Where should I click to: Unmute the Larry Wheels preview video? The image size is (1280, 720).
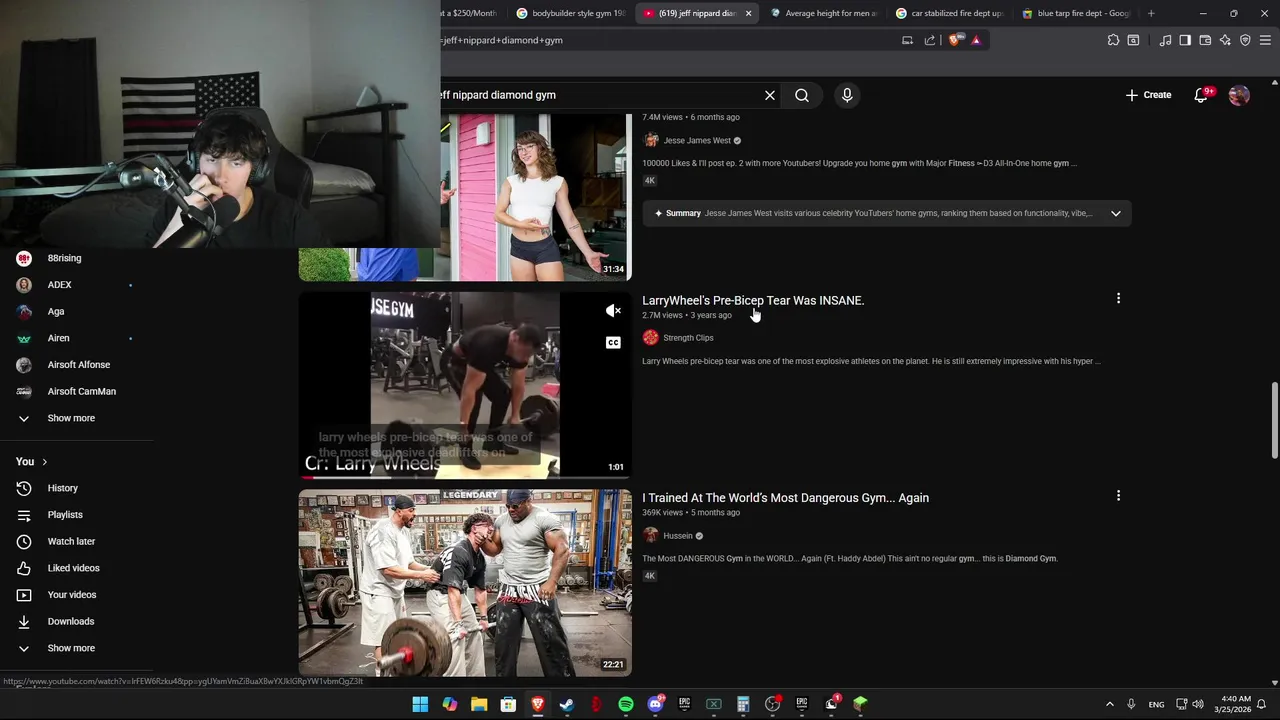click(614, 311)
